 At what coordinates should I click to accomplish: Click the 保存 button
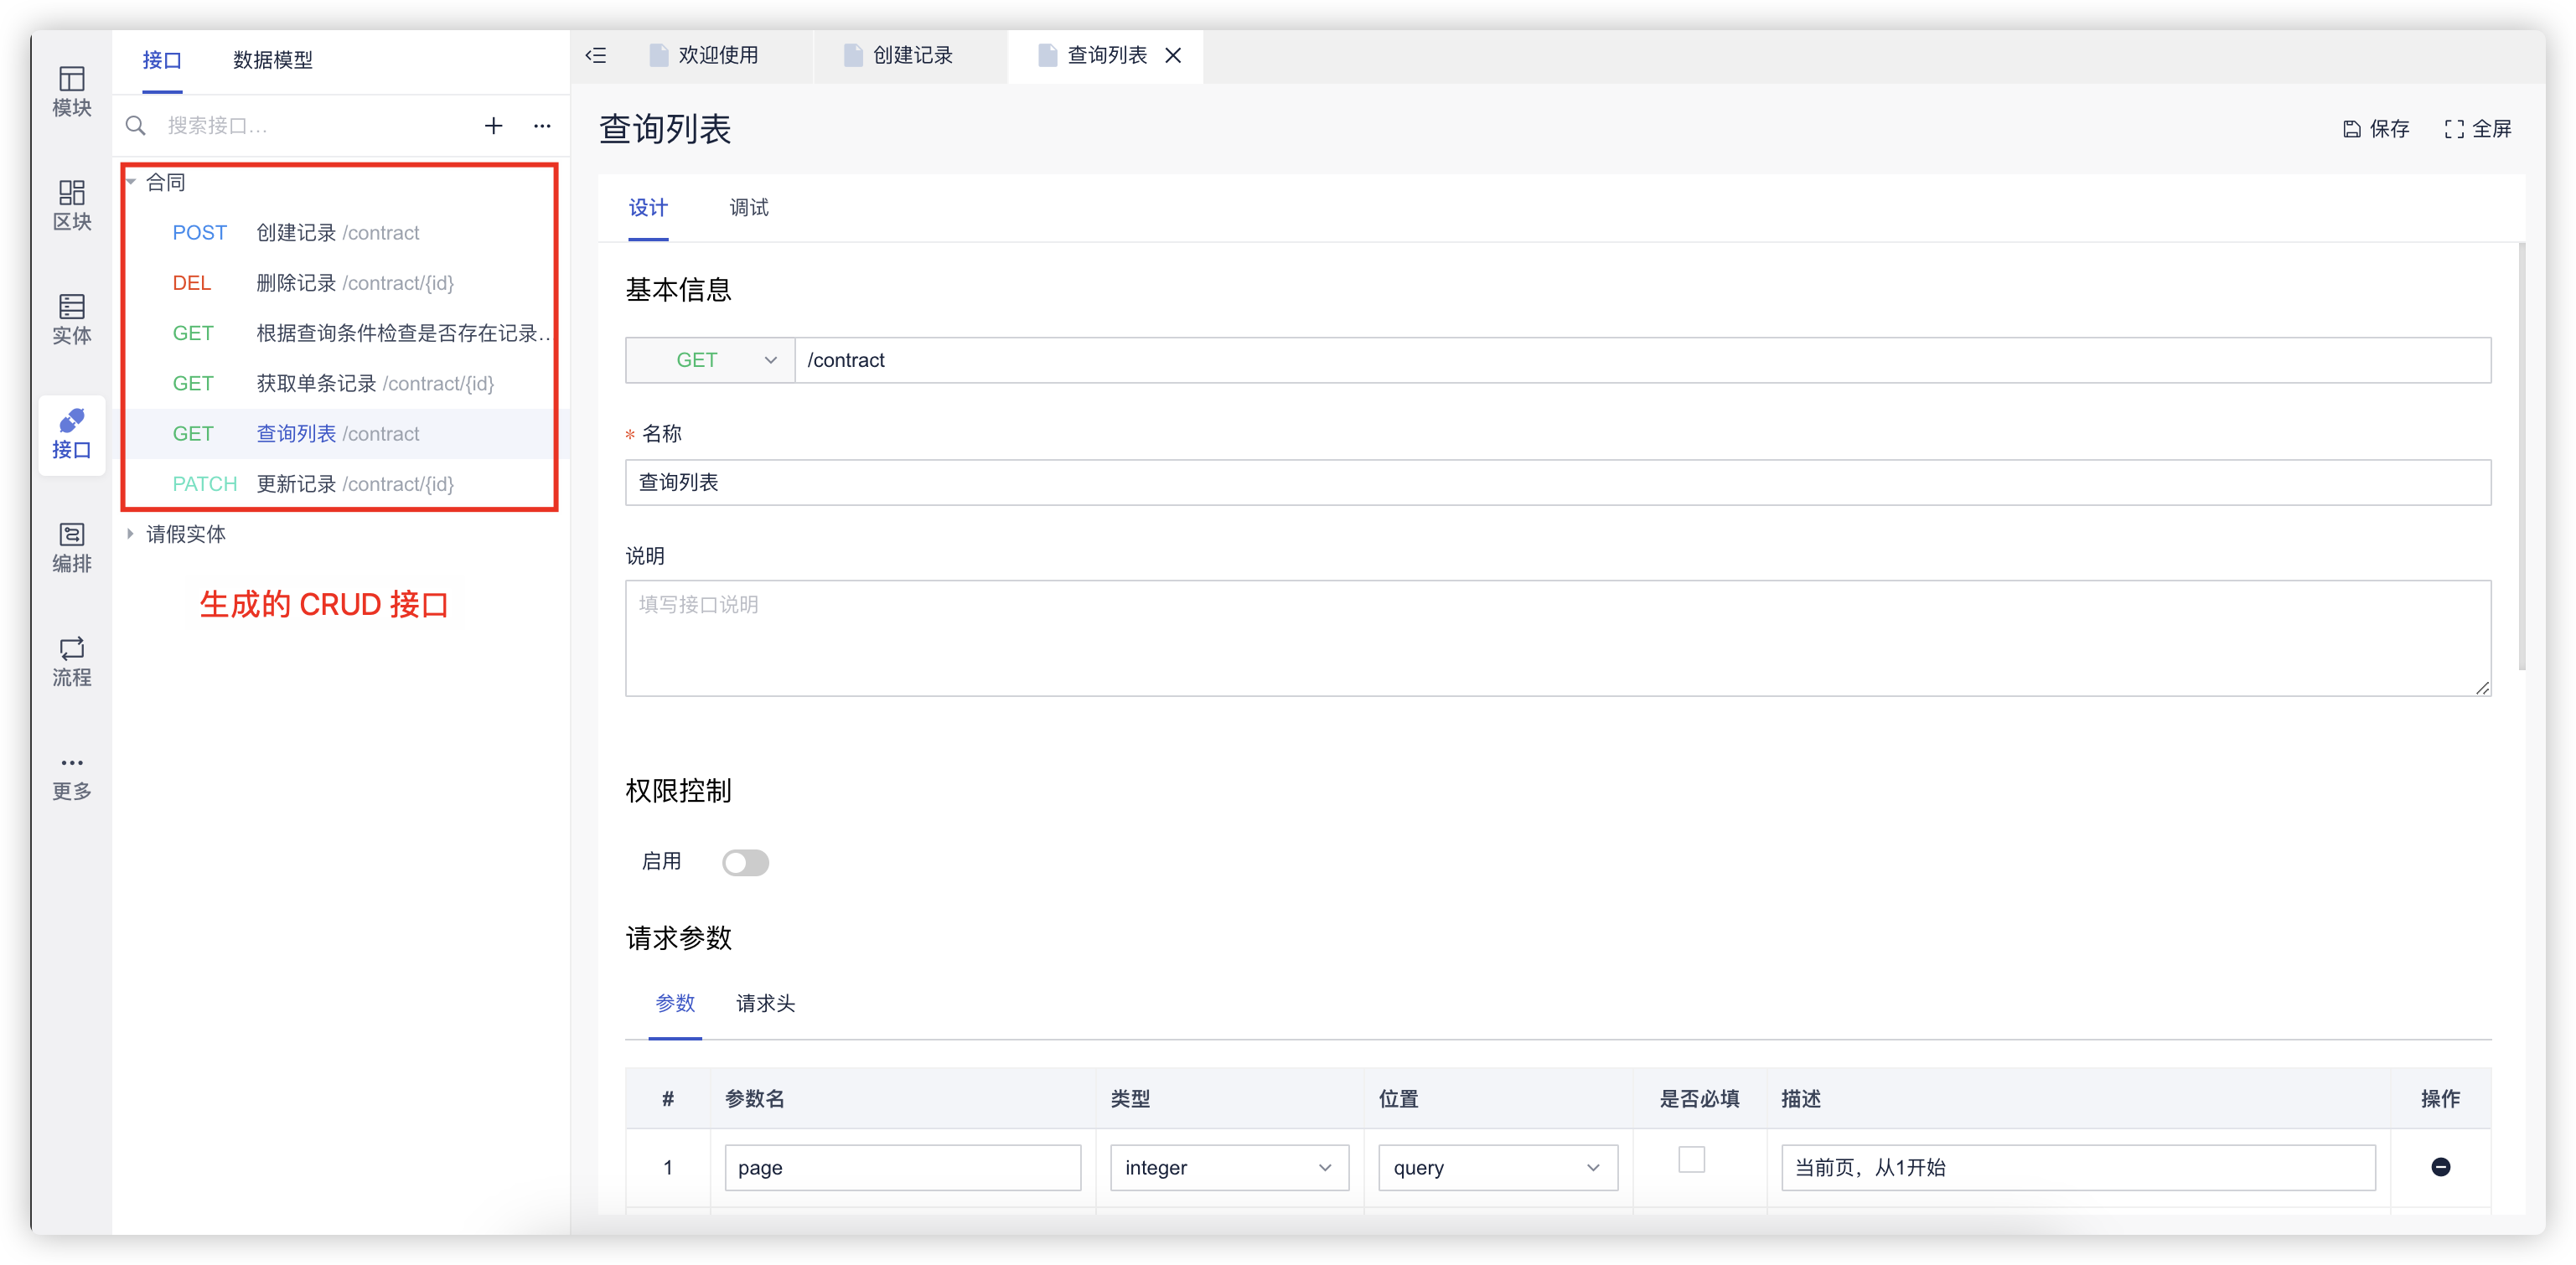[2376, 129]
